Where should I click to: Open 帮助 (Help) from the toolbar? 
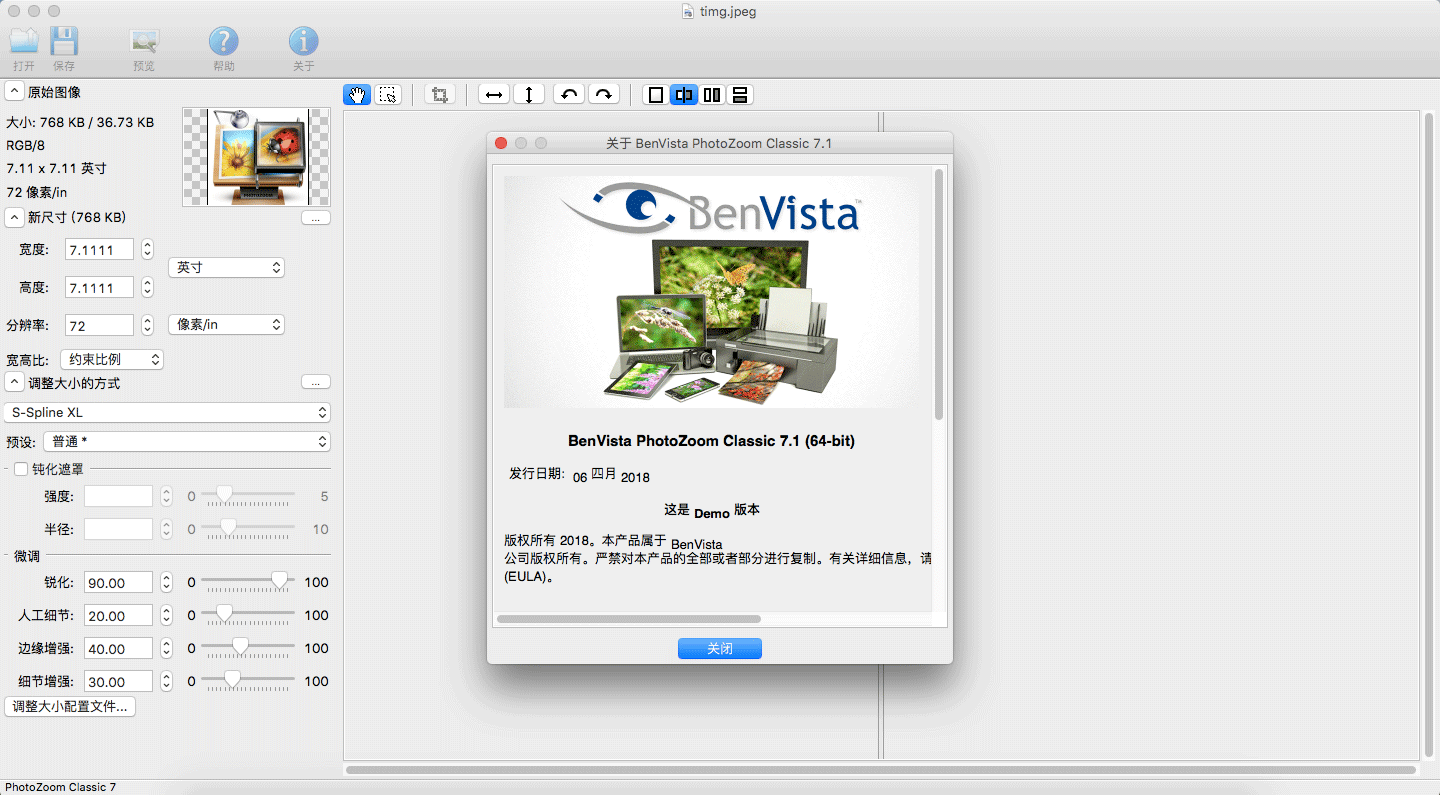pos(223,42)
